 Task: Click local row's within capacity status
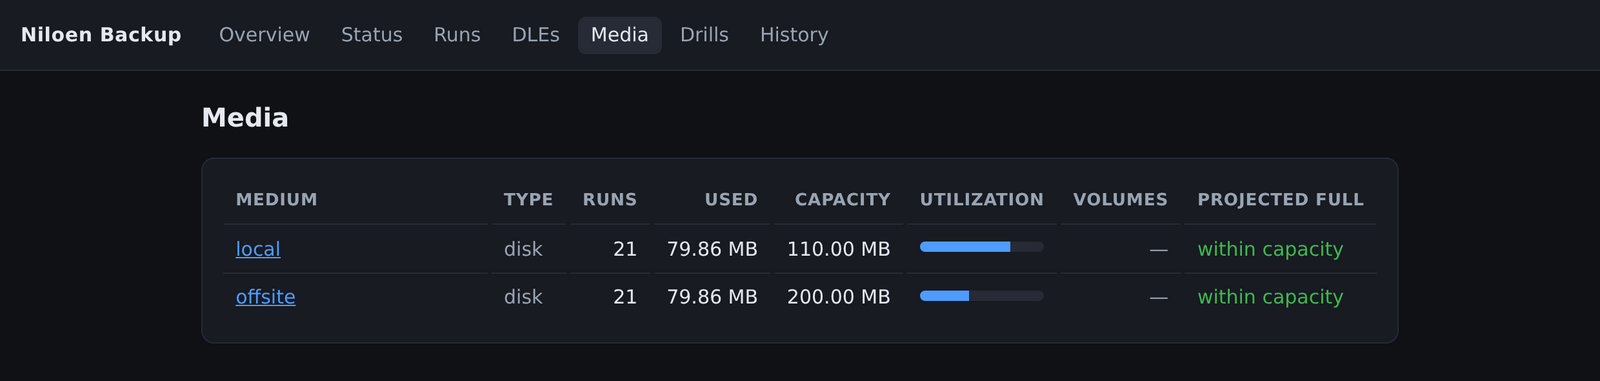1270,249
